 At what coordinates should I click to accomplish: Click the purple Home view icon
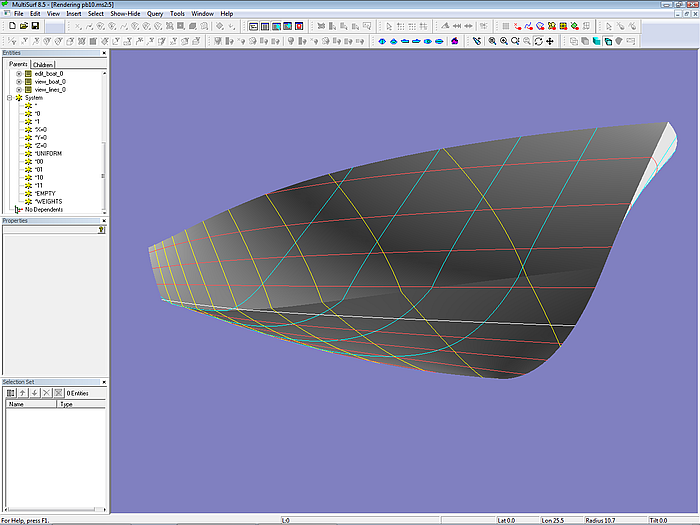(x=455, y=41)
